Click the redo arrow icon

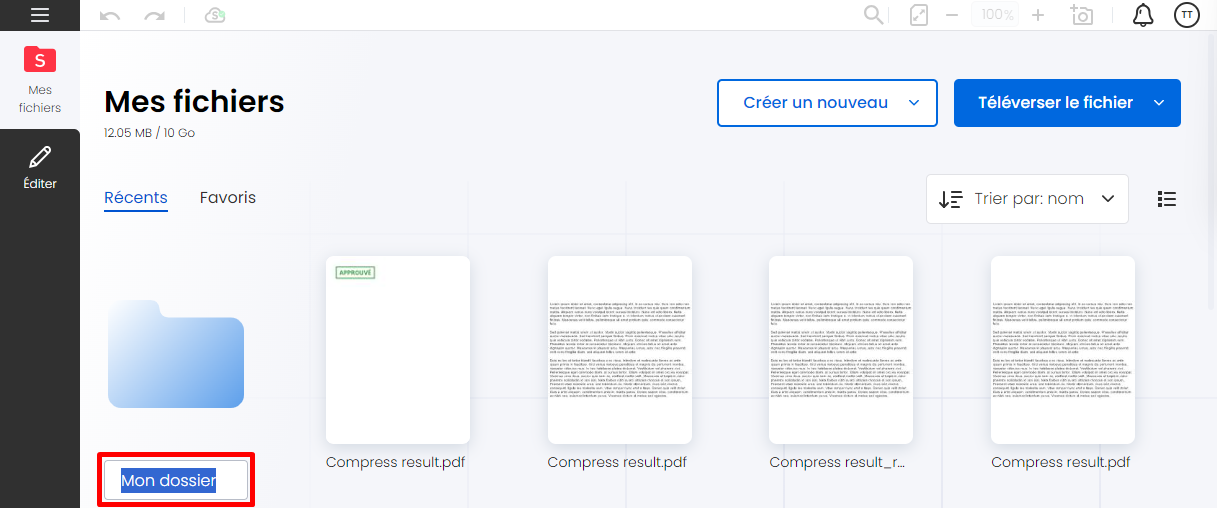[154, 15]
